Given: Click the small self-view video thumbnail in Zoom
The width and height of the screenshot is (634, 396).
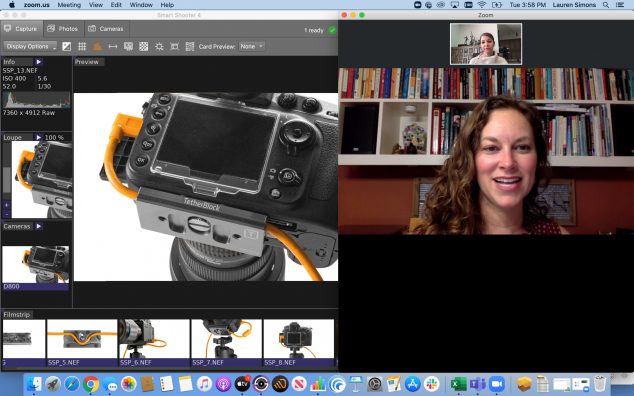Looking at the screenshot, I should click(x=486, y=44).
